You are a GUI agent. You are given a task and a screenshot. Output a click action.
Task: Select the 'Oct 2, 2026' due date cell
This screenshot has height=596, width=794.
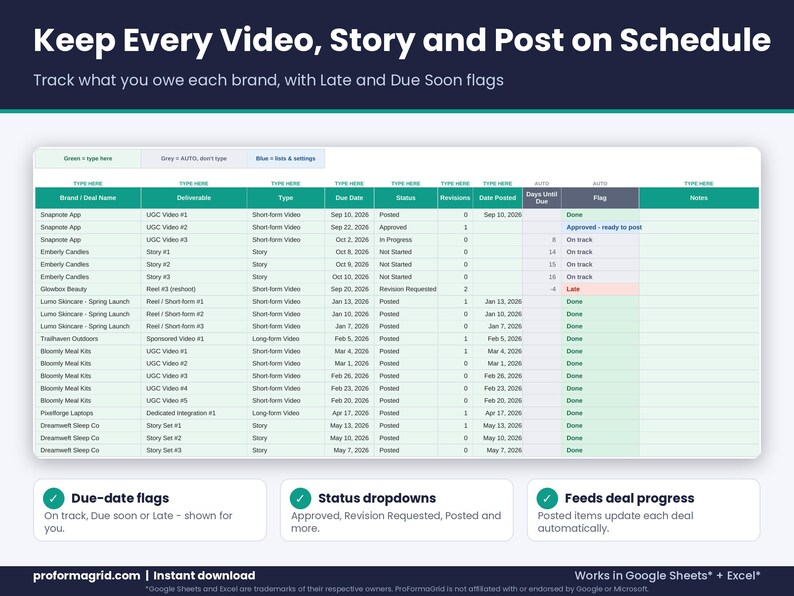[x=349, y=240]
